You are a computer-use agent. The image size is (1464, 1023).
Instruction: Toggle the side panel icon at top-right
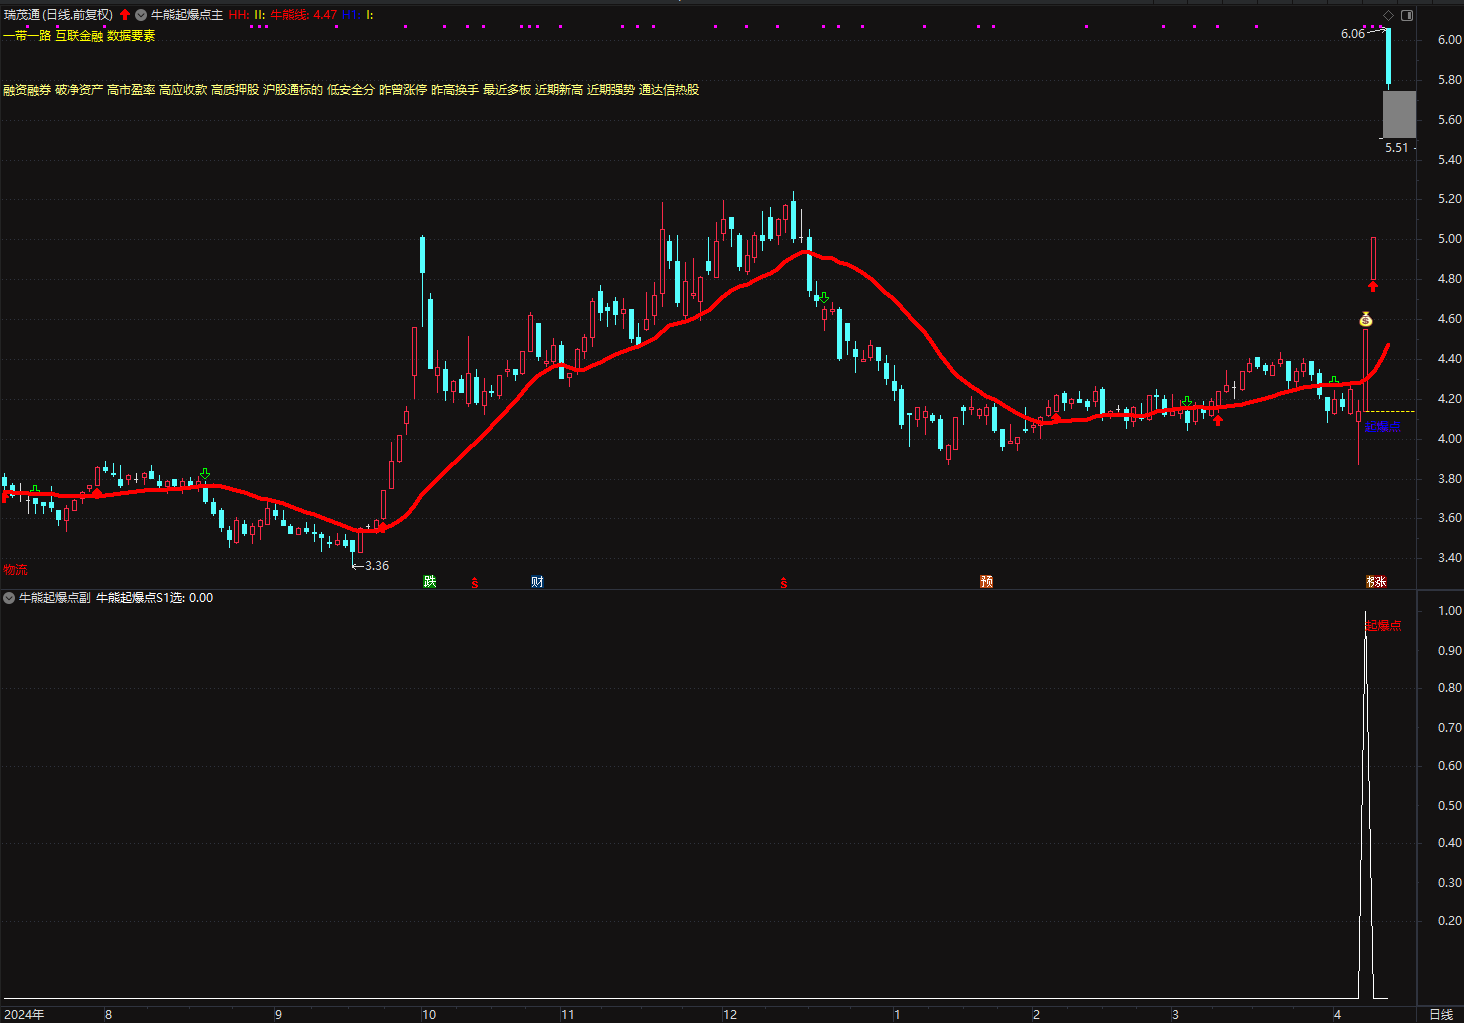click(x=1407, y=15)
